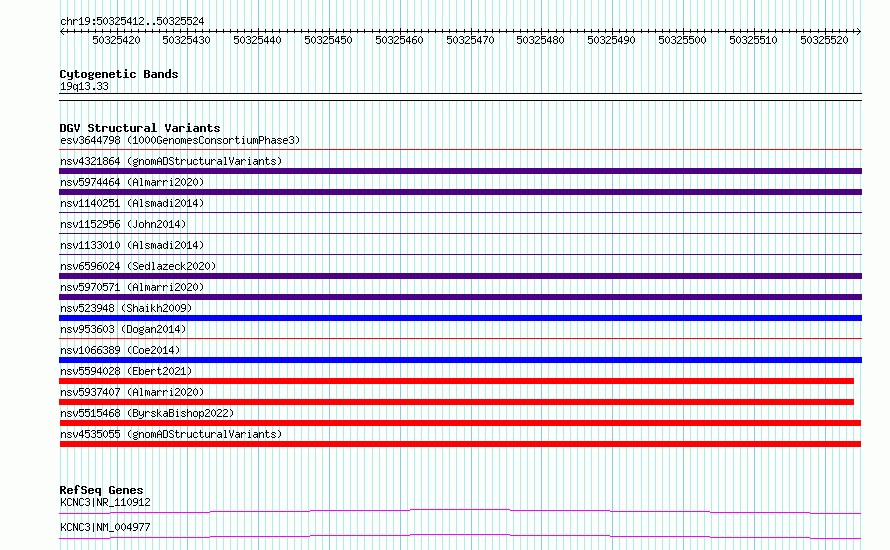Open variant nsv5974464 Almarri2020 label

click(132, 182)
